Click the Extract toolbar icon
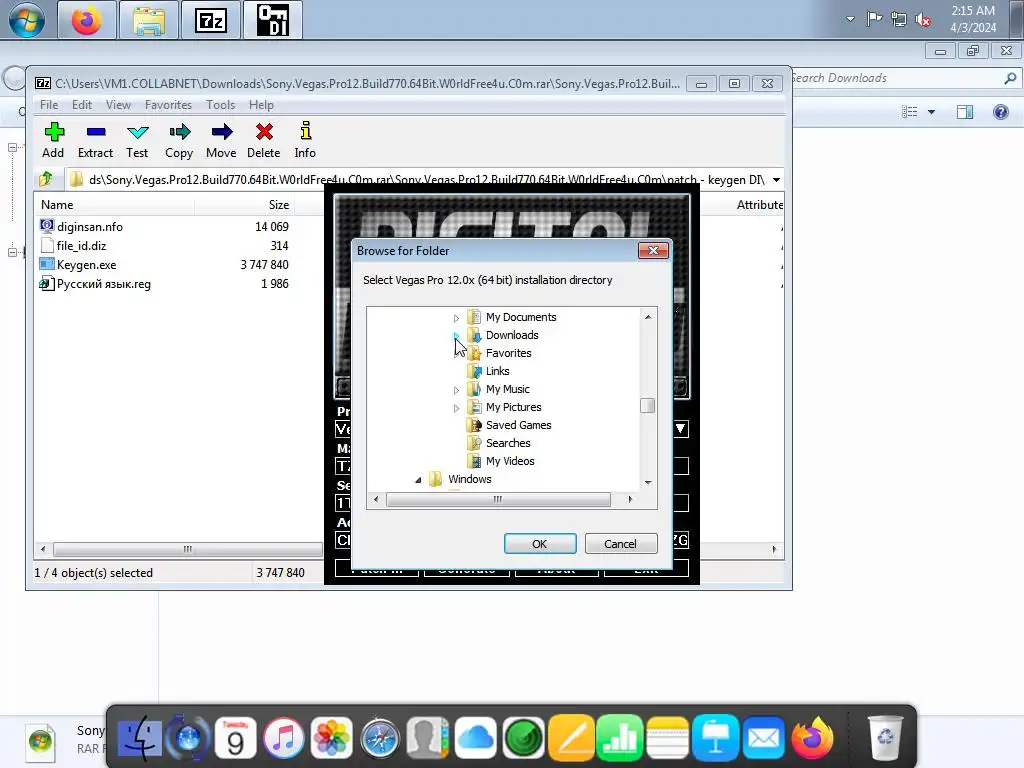This screenshot has width=1024, height=768. 95,140
